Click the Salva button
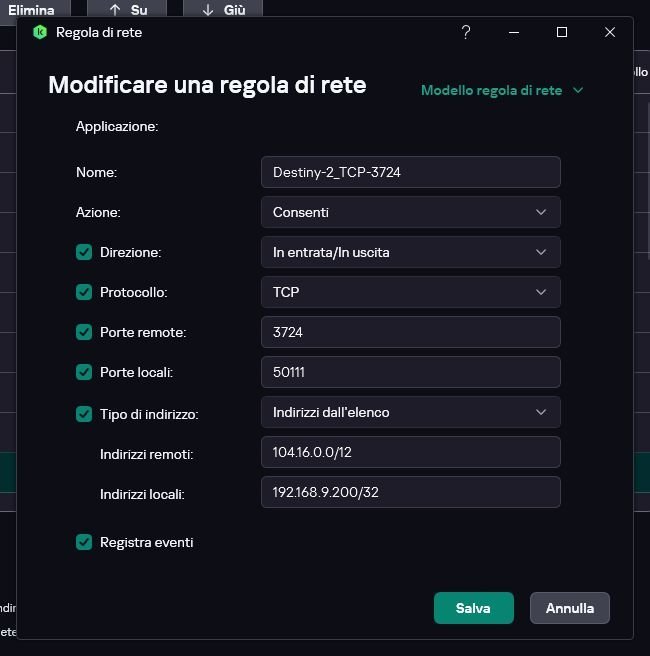This screenshot has height=656, width=650. 473,608
